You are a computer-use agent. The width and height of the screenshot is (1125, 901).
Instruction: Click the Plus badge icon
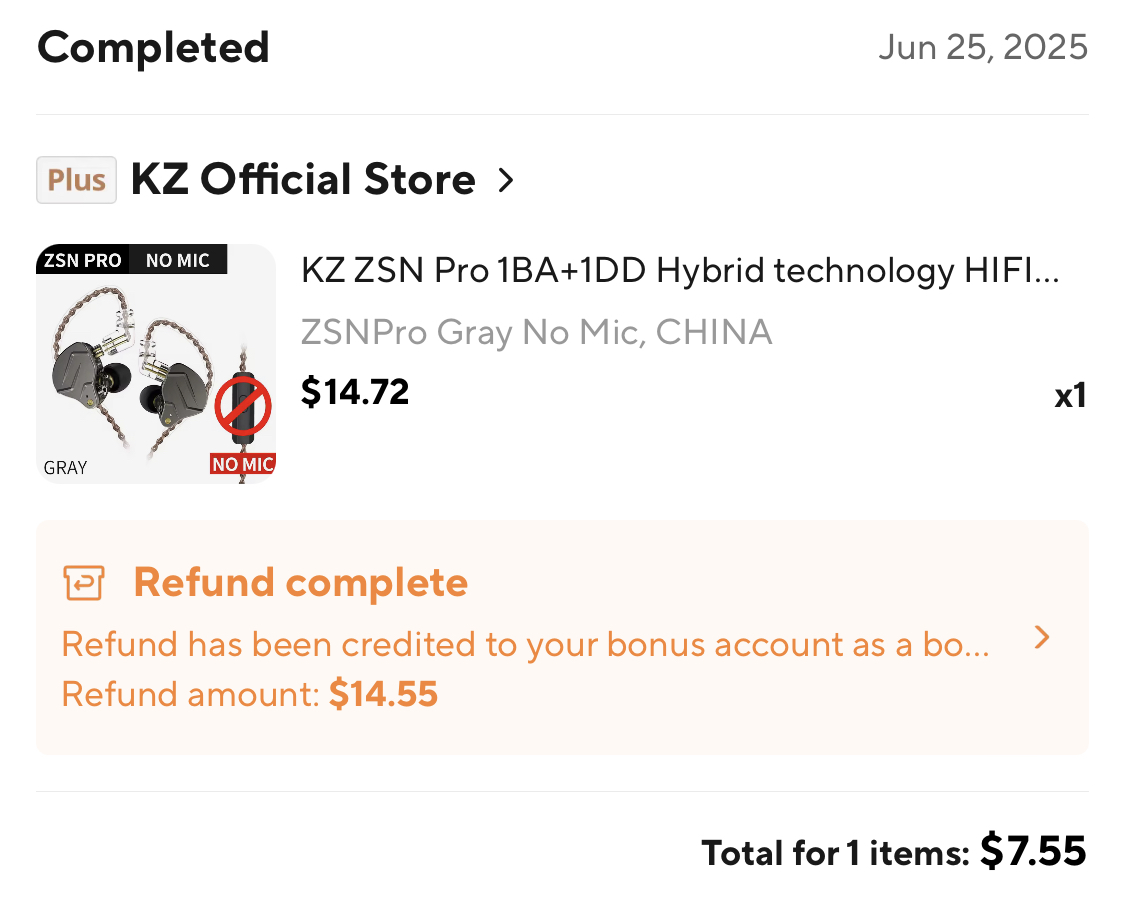click(77, 180)
